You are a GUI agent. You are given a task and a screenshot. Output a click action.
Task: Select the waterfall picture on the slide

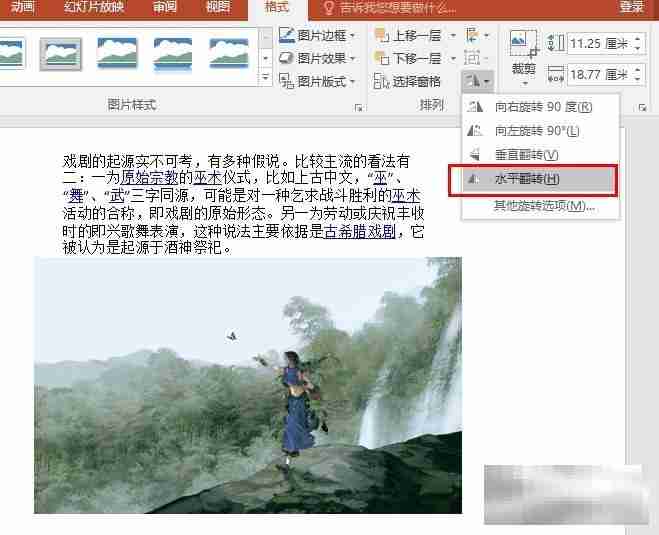point(248,385)
